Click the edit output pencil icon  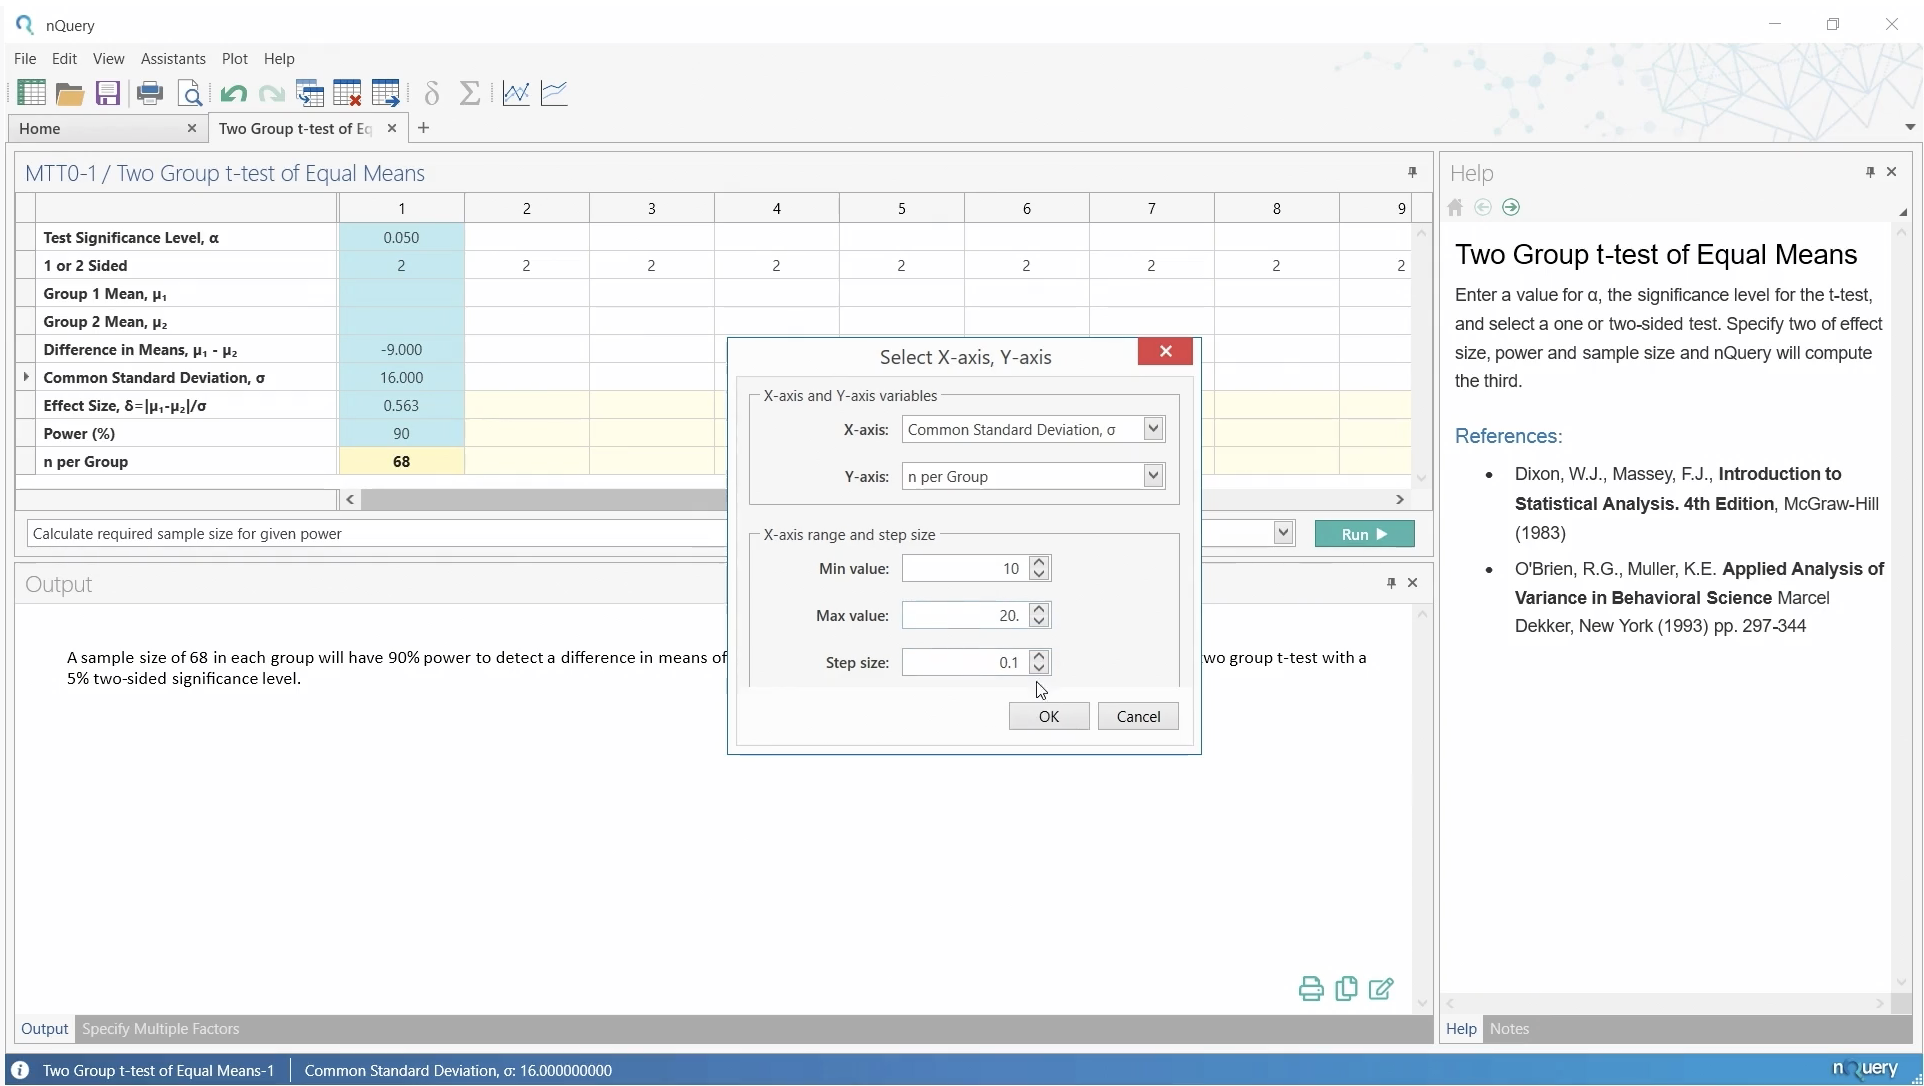tap(1381, 989)
